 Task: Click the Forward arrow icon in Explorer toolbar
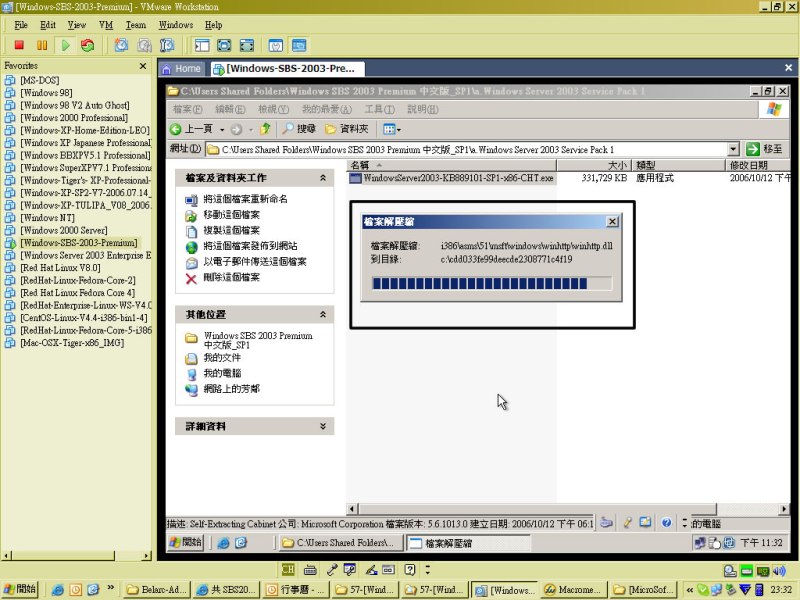point(236,129)
